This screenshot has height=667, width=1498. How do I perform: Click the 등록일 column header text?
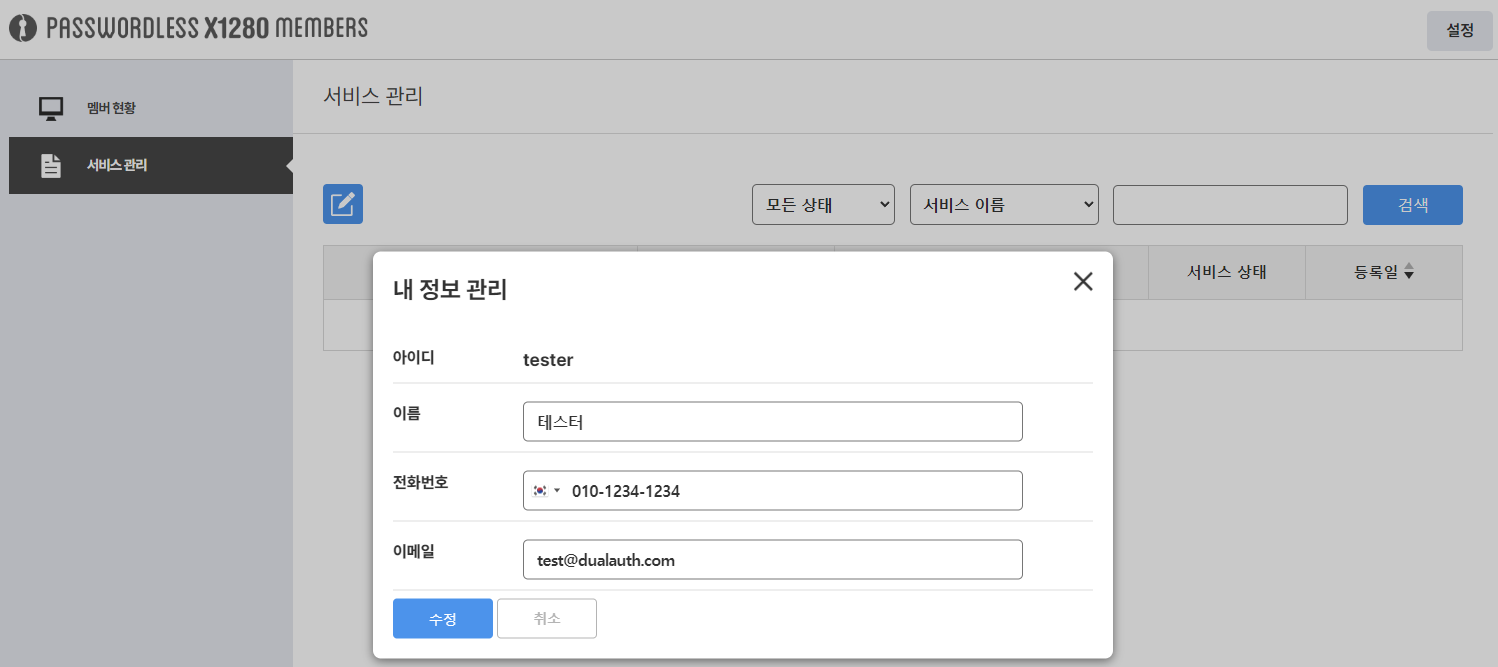point(1376,272)
